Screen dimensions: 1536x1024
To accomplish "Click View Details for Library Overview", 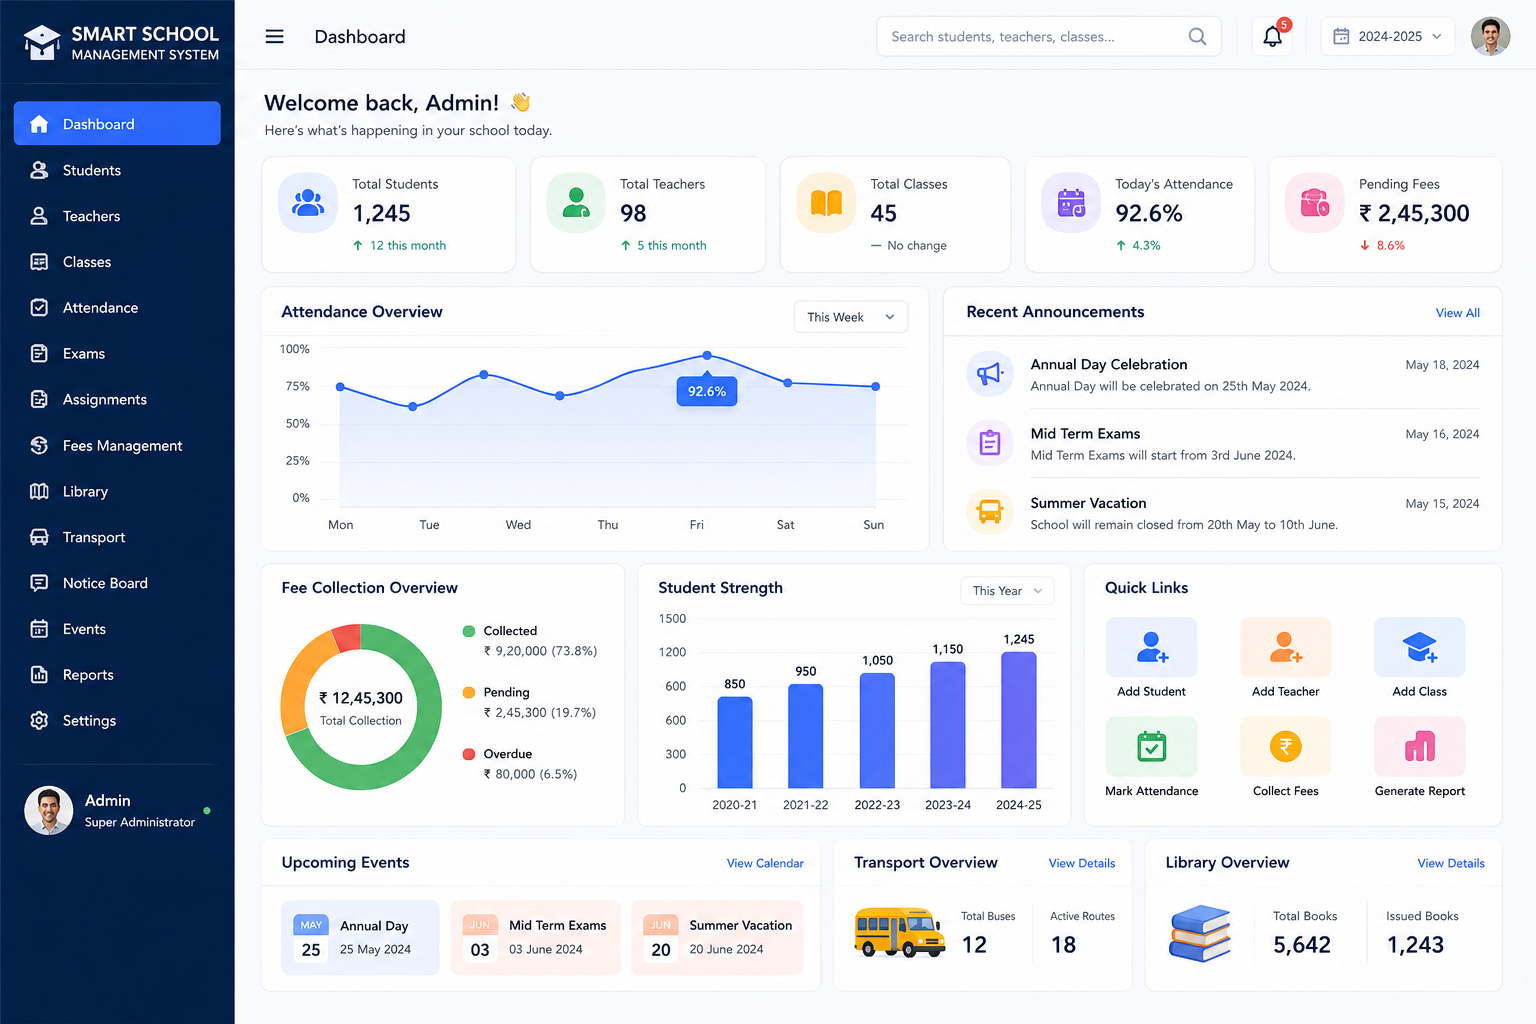I will click(x=1451, y=863).
